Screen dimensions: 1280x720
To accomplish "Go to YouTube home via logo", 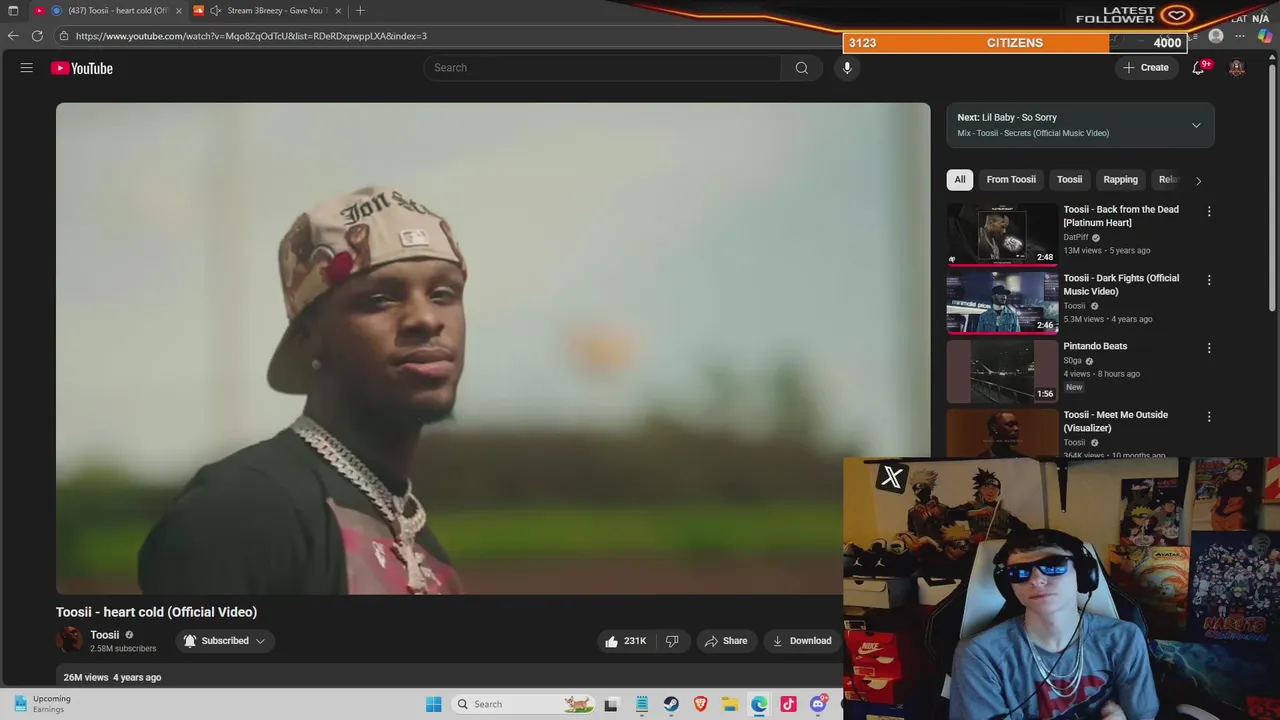I will pos(82,68).
